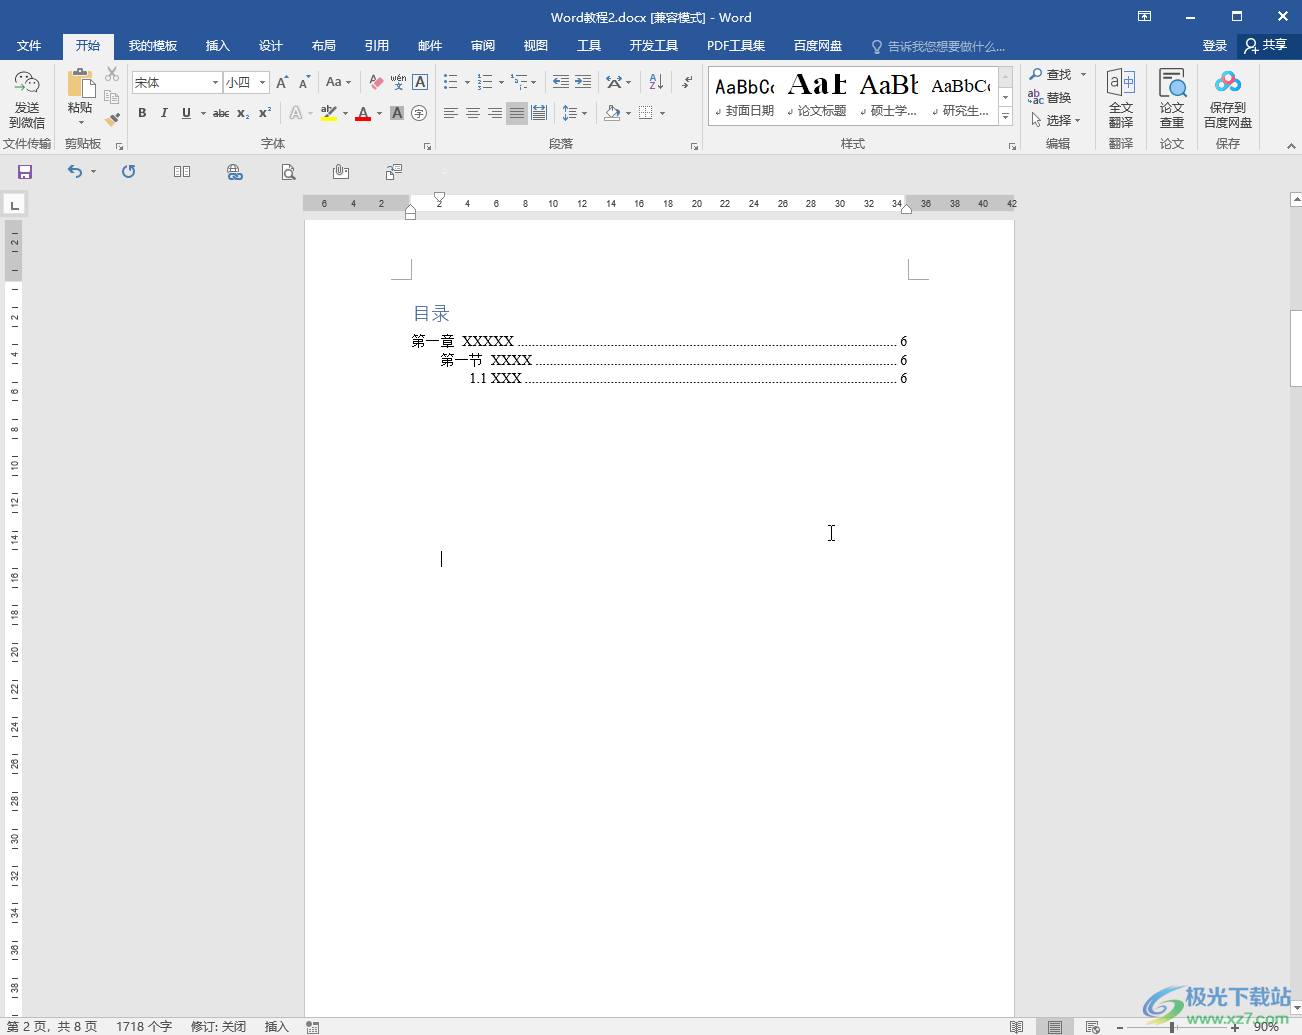Image resolution: width=1302 pixels, height=1035 pixels.
Task: Decrease the paragraph indent
Action: pyautogui.click(x=561, y=83)
